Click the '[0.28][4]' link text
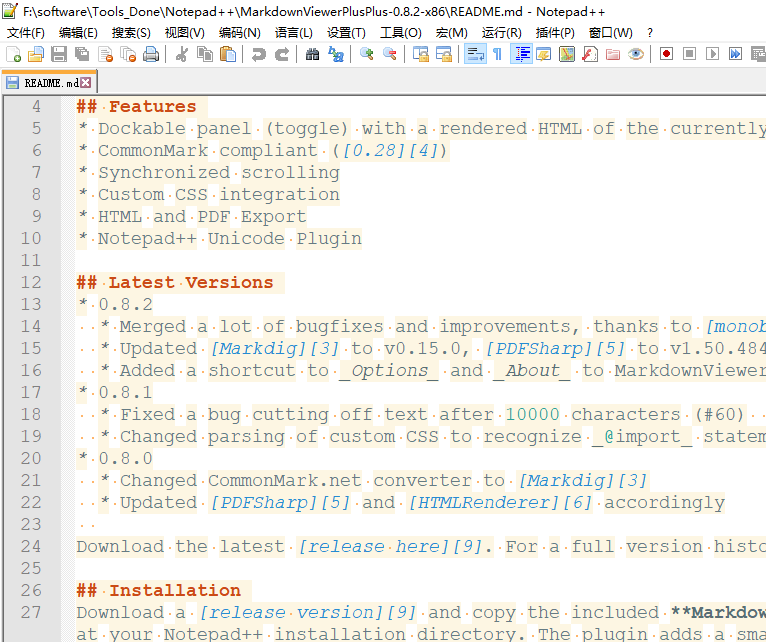This screenshot has height=642, width=766. tap(390, 150)
